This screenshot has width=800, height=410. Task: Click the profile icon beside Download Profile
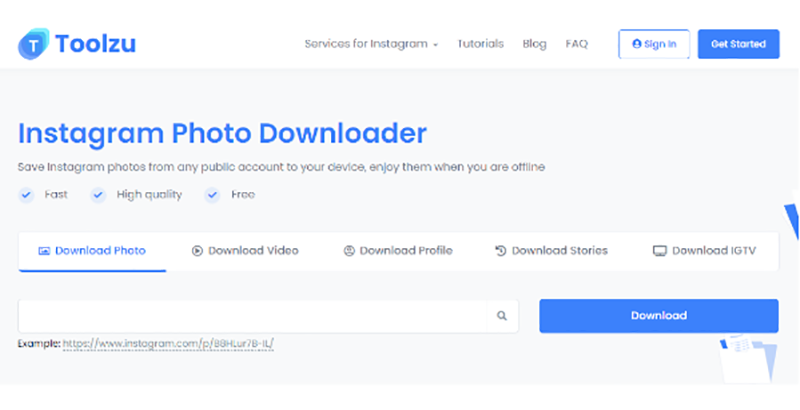click(349, 251)
